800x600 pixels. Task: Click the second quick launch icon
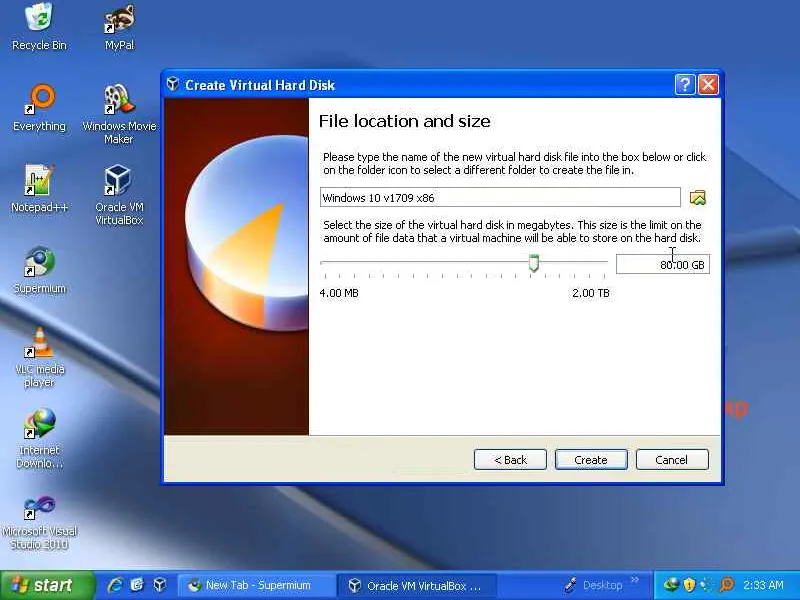point(137,585)
